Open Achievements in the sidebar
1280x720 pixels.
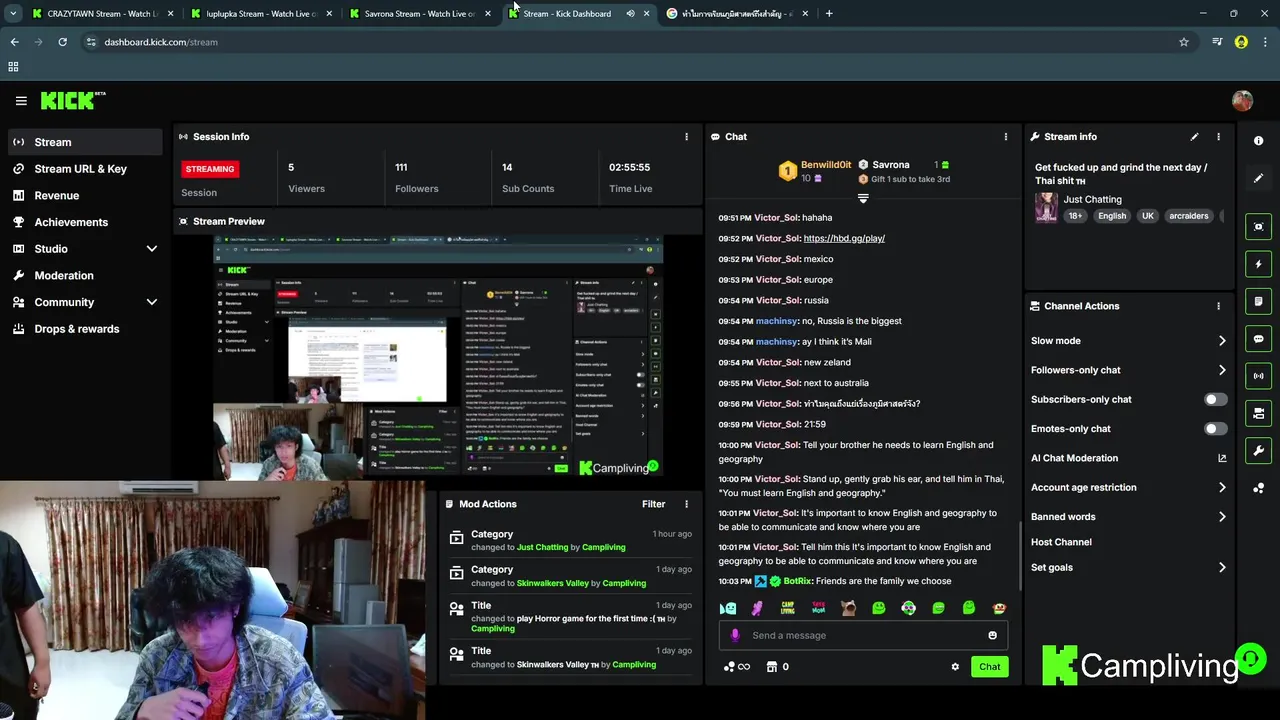(85, 222)
